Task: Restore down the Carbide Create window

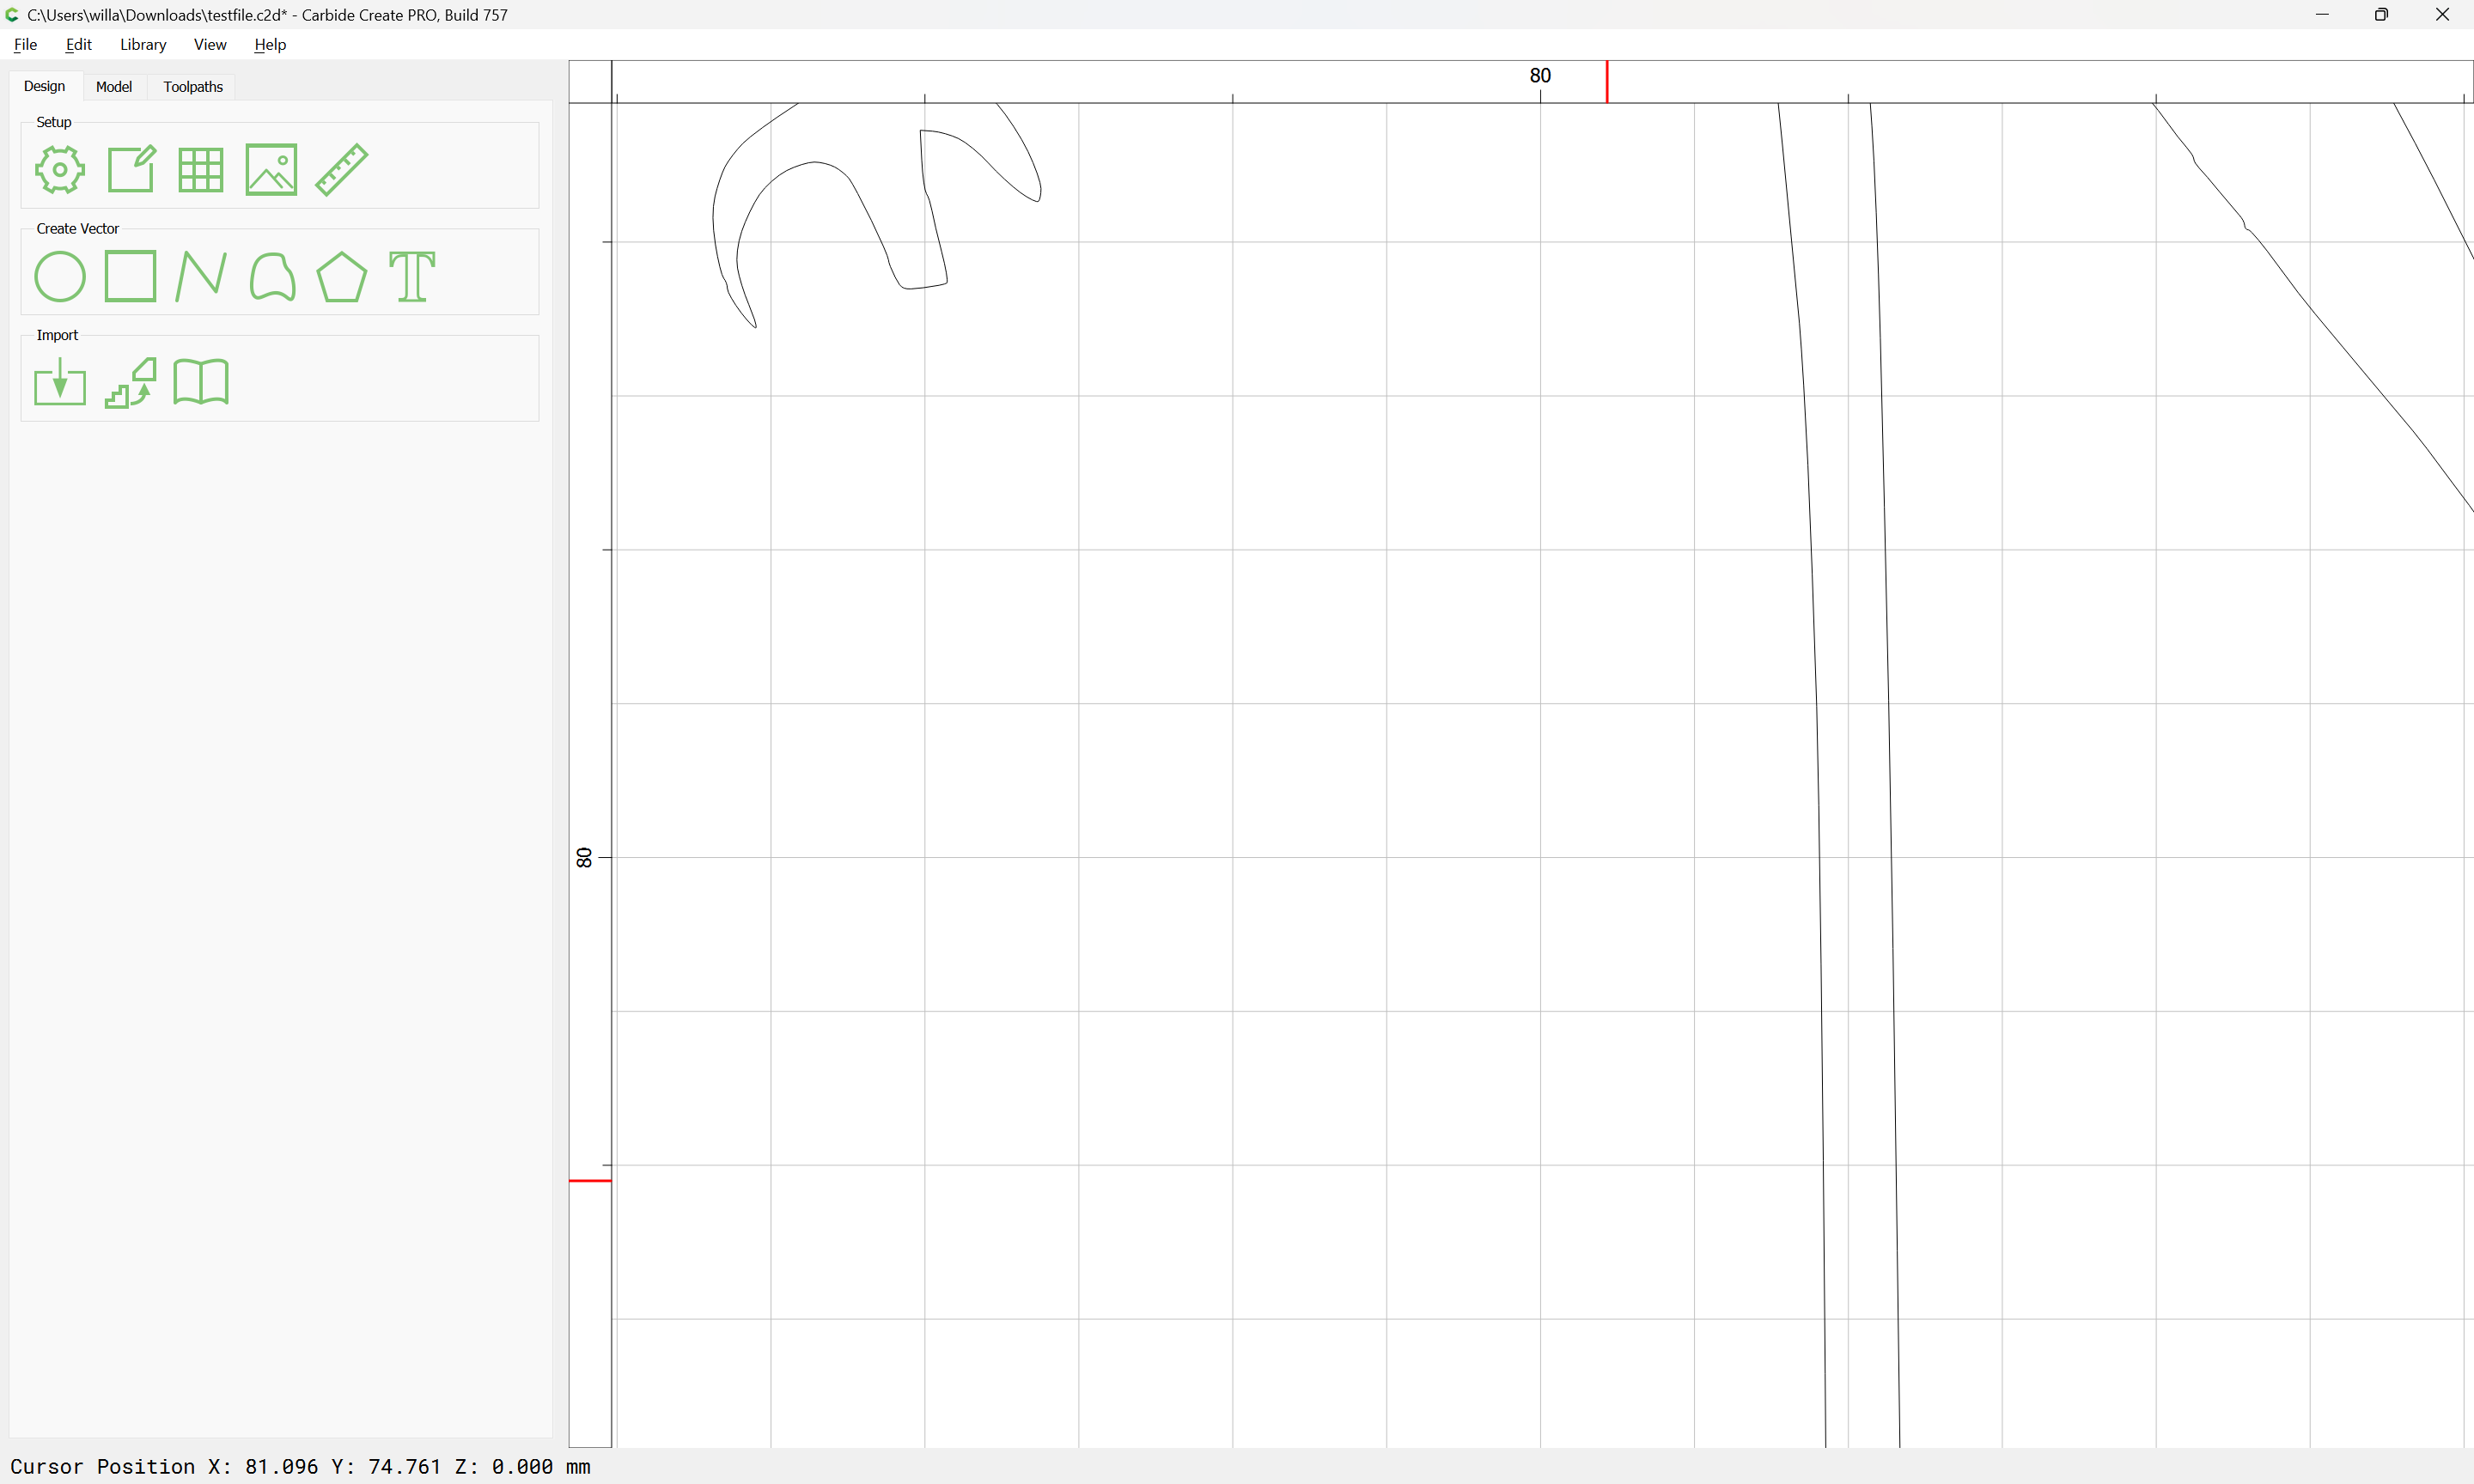Action: click(2382, 15)
